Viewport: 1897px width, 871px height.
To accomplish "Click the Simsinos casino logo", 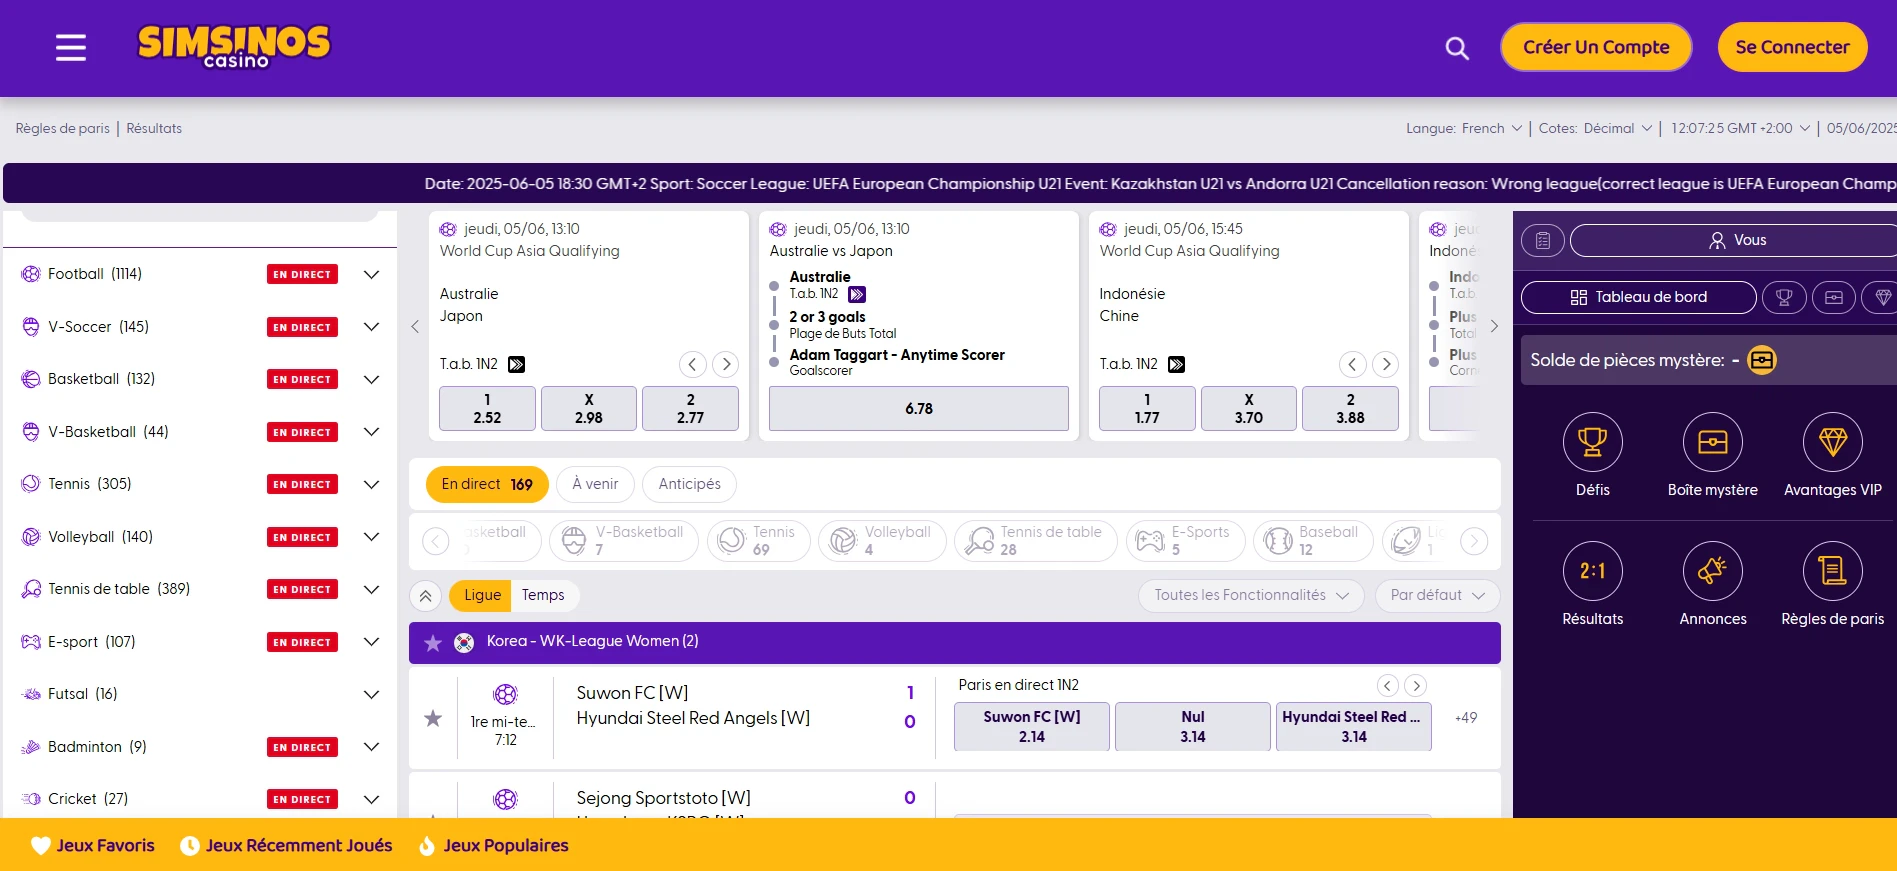I will [233, 46].
